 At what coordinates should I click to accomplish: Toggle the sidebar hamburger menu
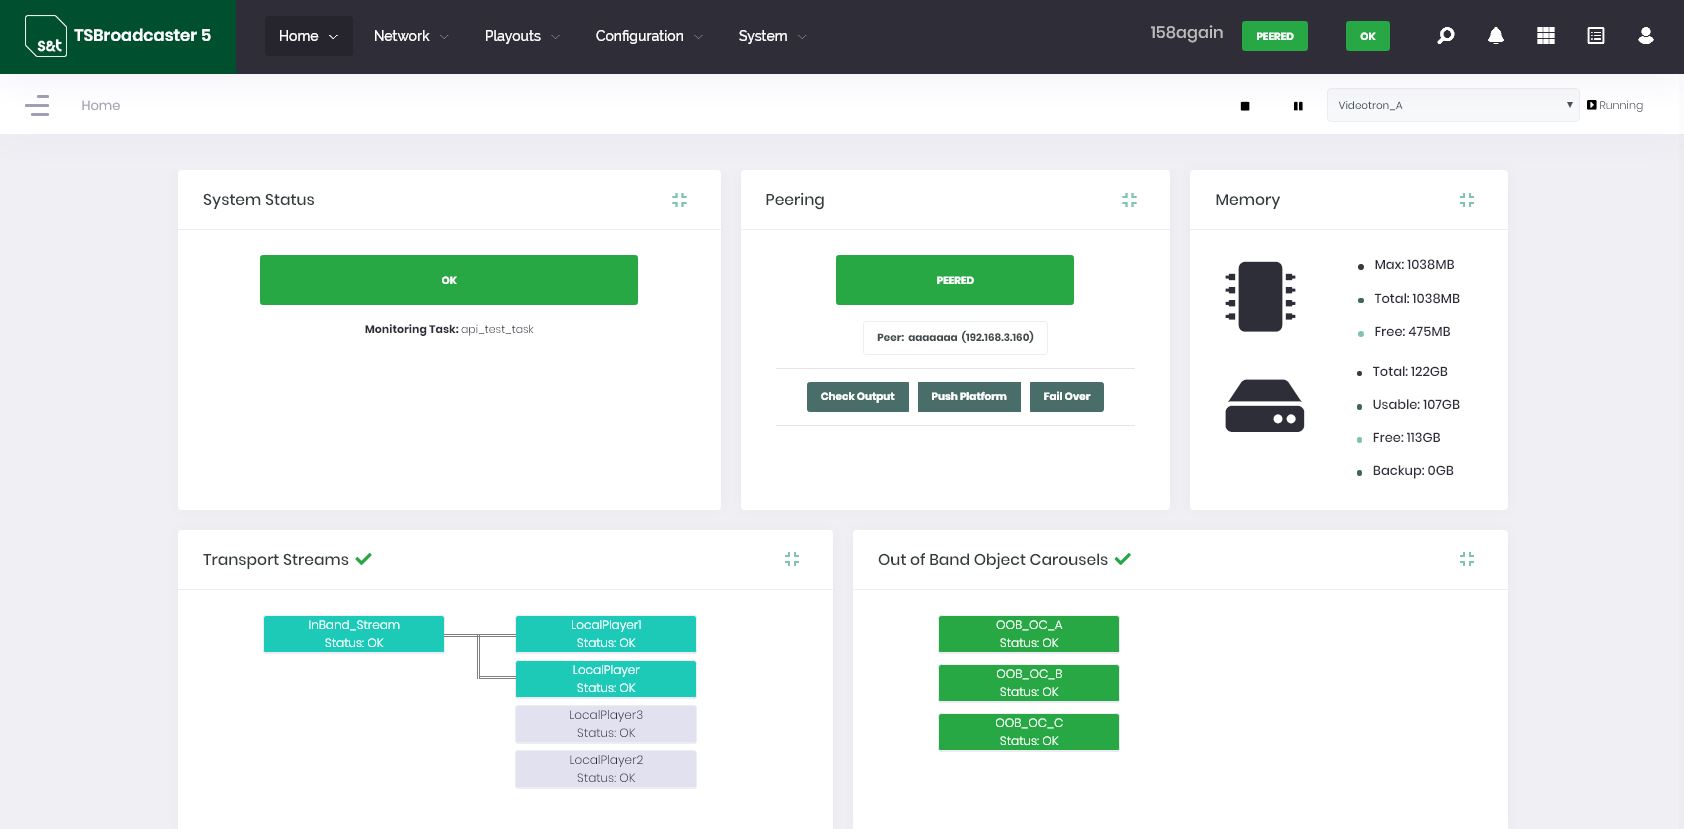click(37, 105)
